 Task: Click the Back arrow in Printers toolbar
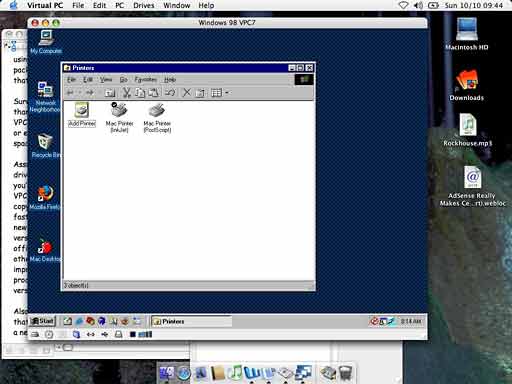70,93
